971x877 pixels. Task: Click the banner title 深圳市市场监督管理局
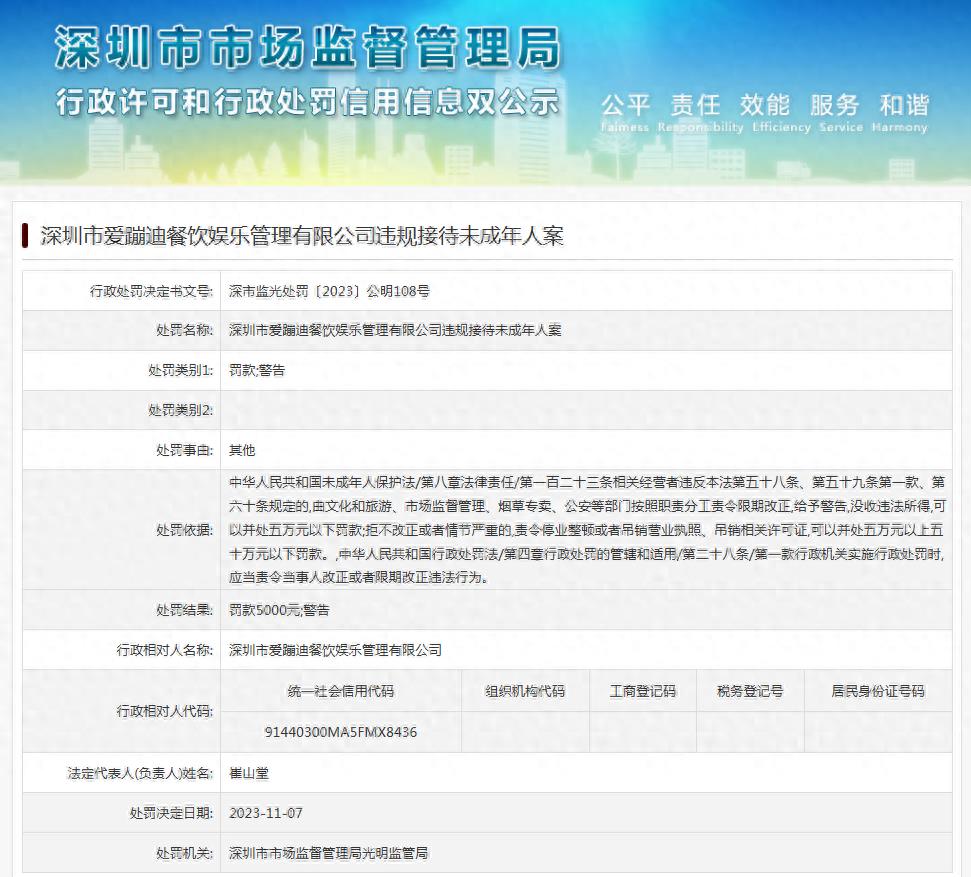[x=308, y=48]
